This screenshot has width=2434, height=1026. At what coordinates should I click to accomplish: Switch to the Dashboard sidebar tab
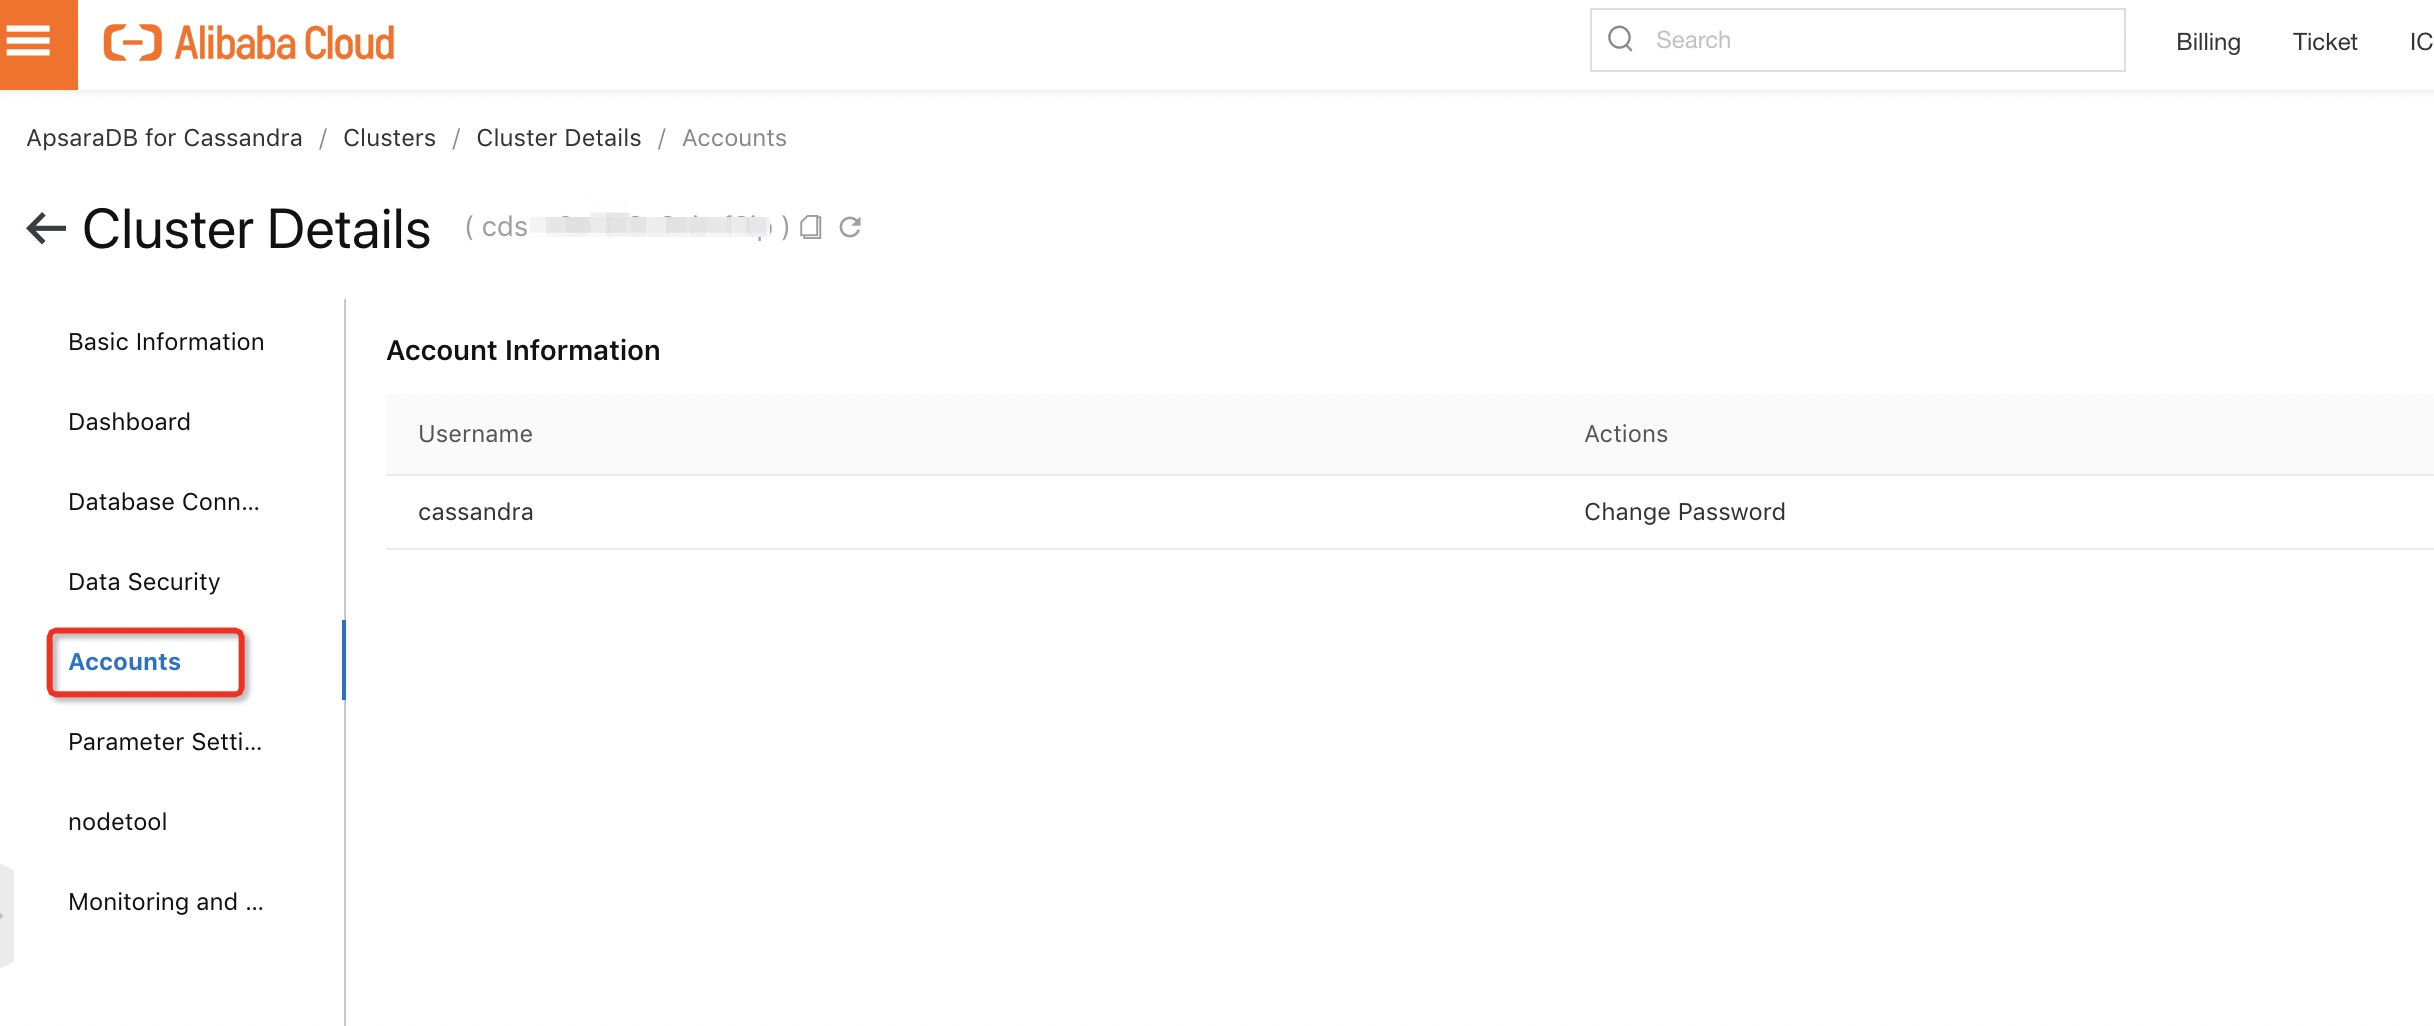(x=129, y=422)
